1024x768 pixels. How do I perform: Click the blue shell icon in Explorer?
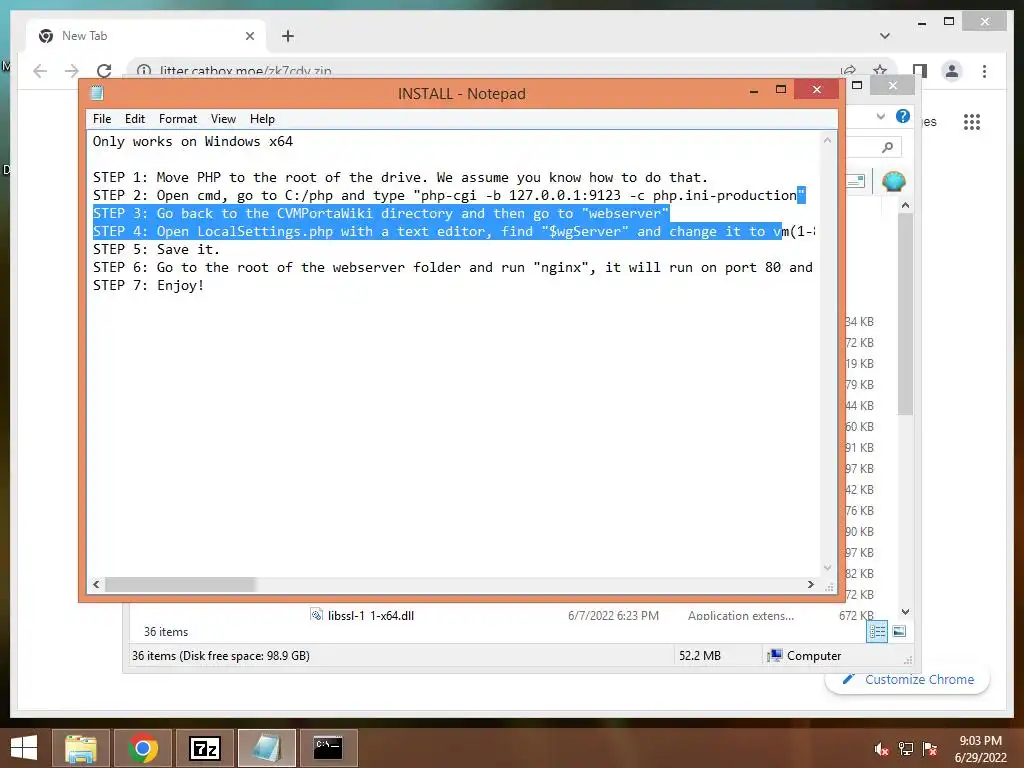coord(893,181)
